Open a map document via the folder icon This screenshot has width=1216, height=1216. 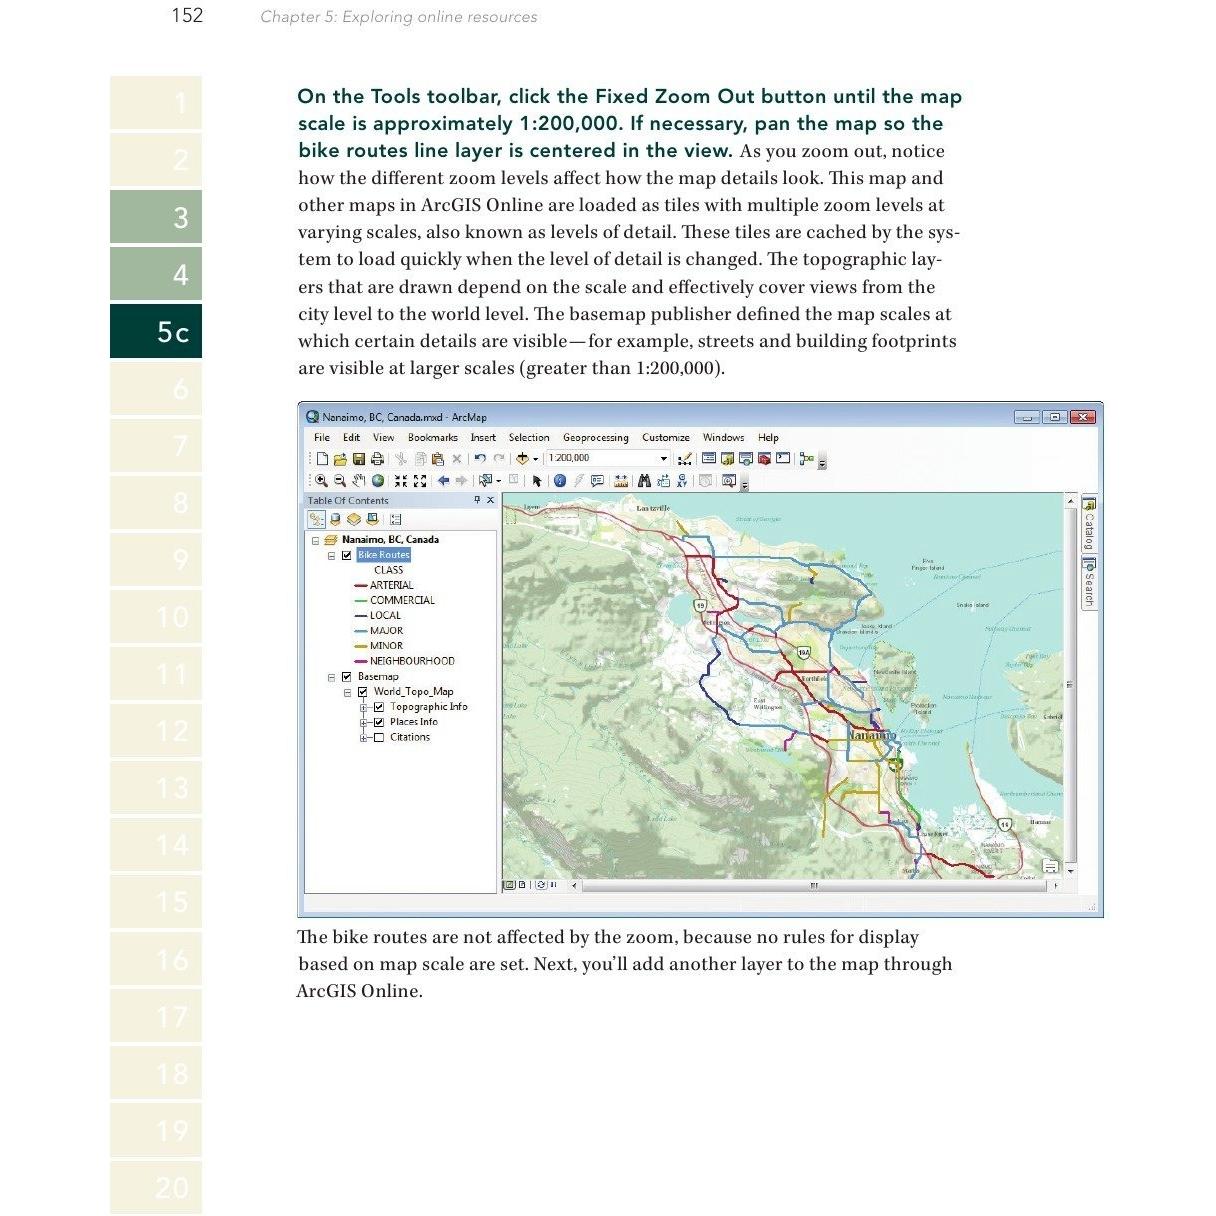340,459
